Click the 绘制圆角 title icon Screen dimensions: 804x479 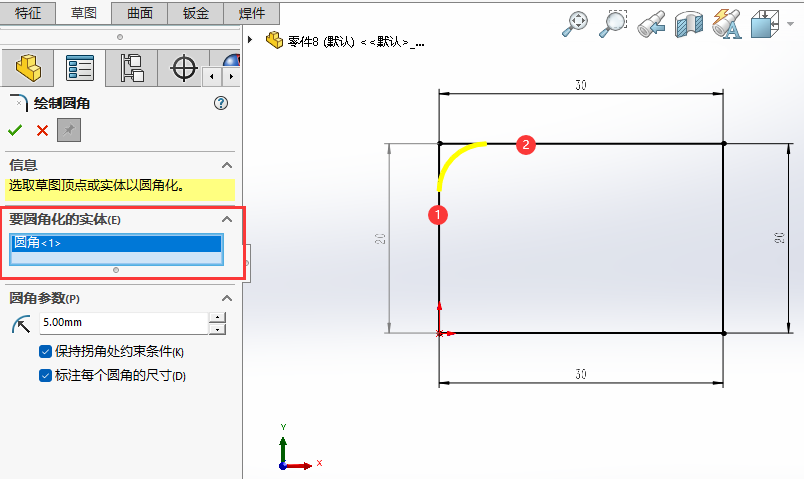(x=19, y=104)
